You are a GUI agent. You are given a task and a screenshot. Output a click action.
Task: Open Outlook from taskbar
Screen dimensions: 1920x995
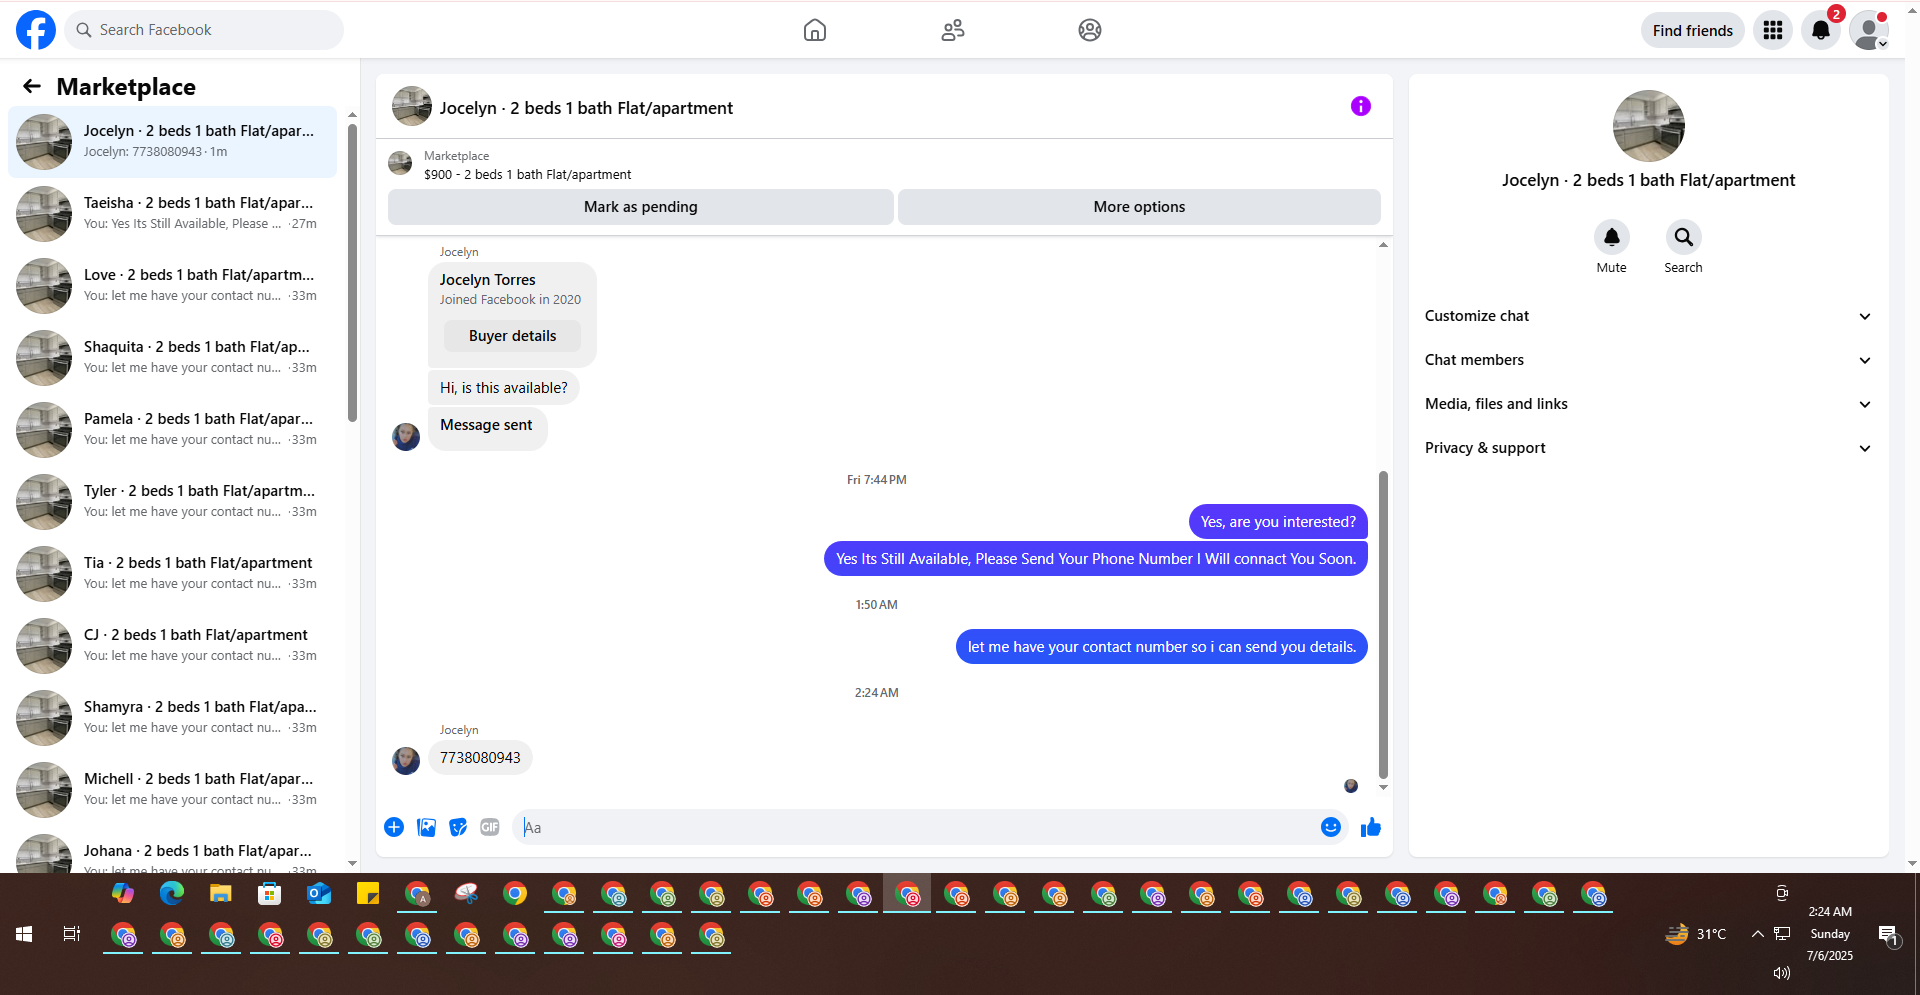[319, 893]
